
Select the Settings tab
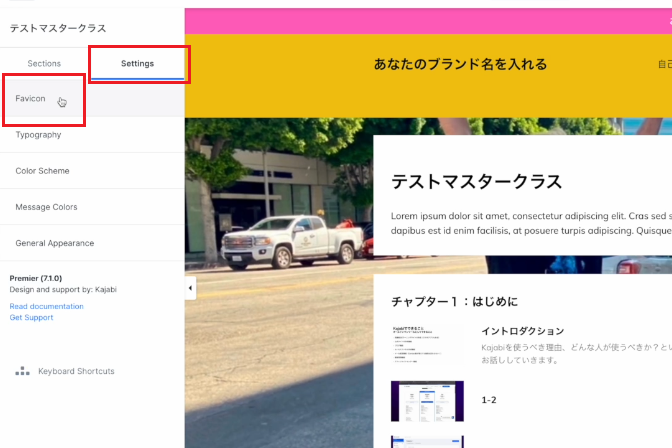tap(137, 63)
